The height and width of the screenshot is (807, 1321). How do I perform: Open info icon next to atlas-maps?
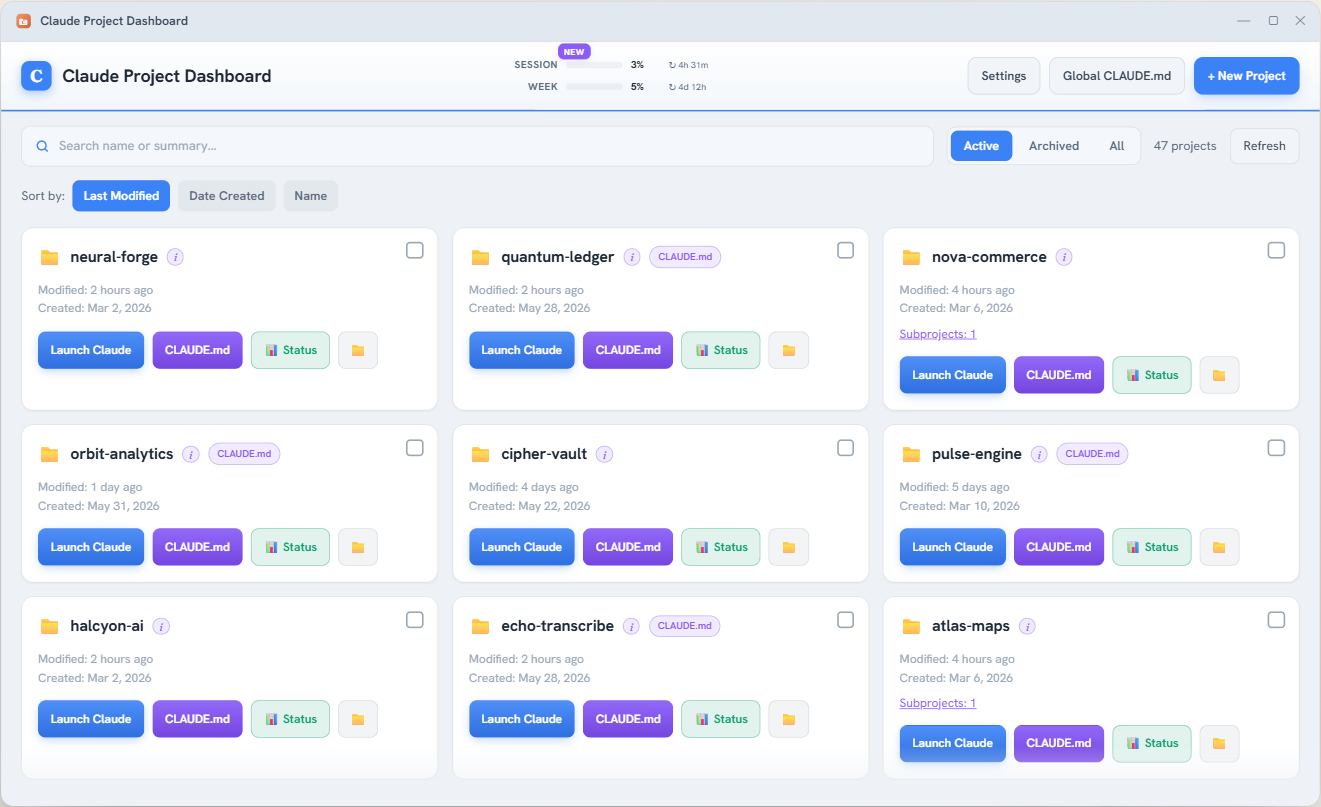click(1027, 626)
